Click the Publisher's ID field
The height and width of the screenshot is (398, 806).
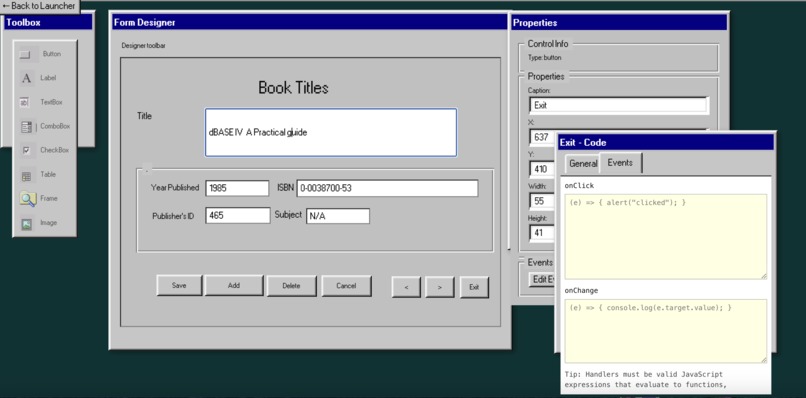click(237, 215)
